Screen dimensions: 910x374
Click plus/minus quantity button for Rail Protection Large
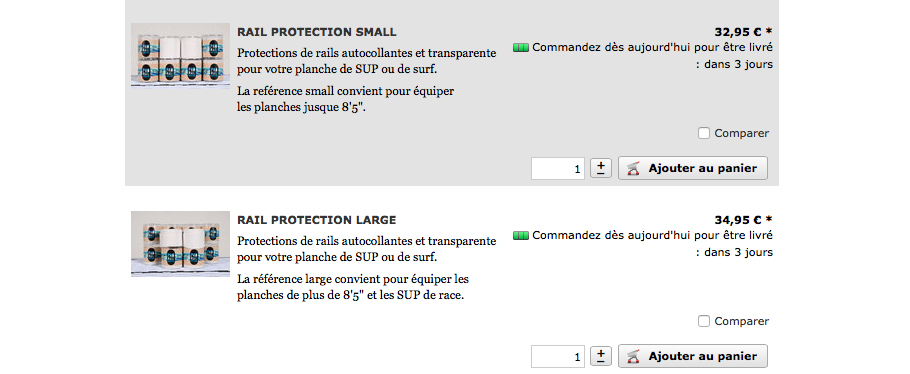point(601,357)
